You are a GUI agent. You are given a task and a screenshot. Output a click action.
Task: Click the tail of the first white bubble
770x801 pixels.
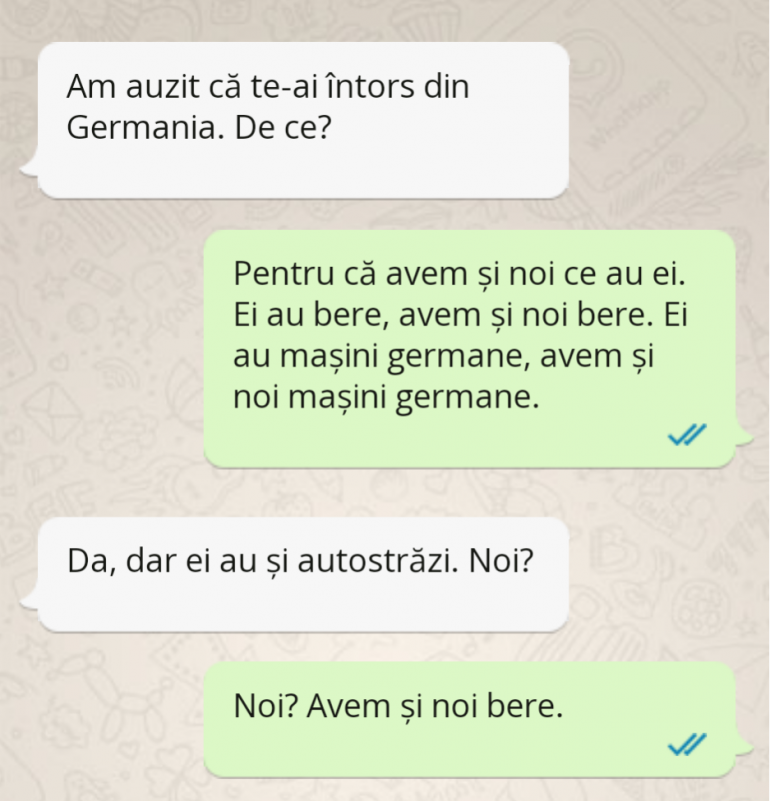coord(29,168)
